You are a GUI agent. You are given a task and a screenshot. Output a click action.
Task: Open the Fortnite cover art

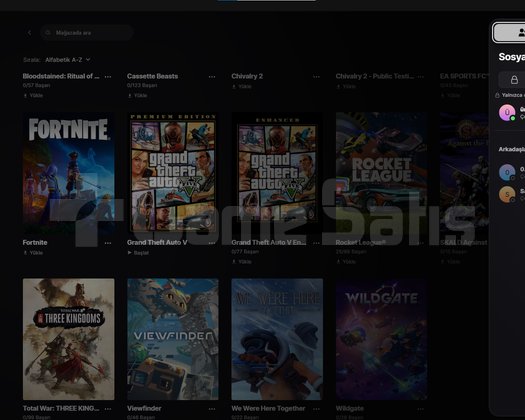point(69,173)
